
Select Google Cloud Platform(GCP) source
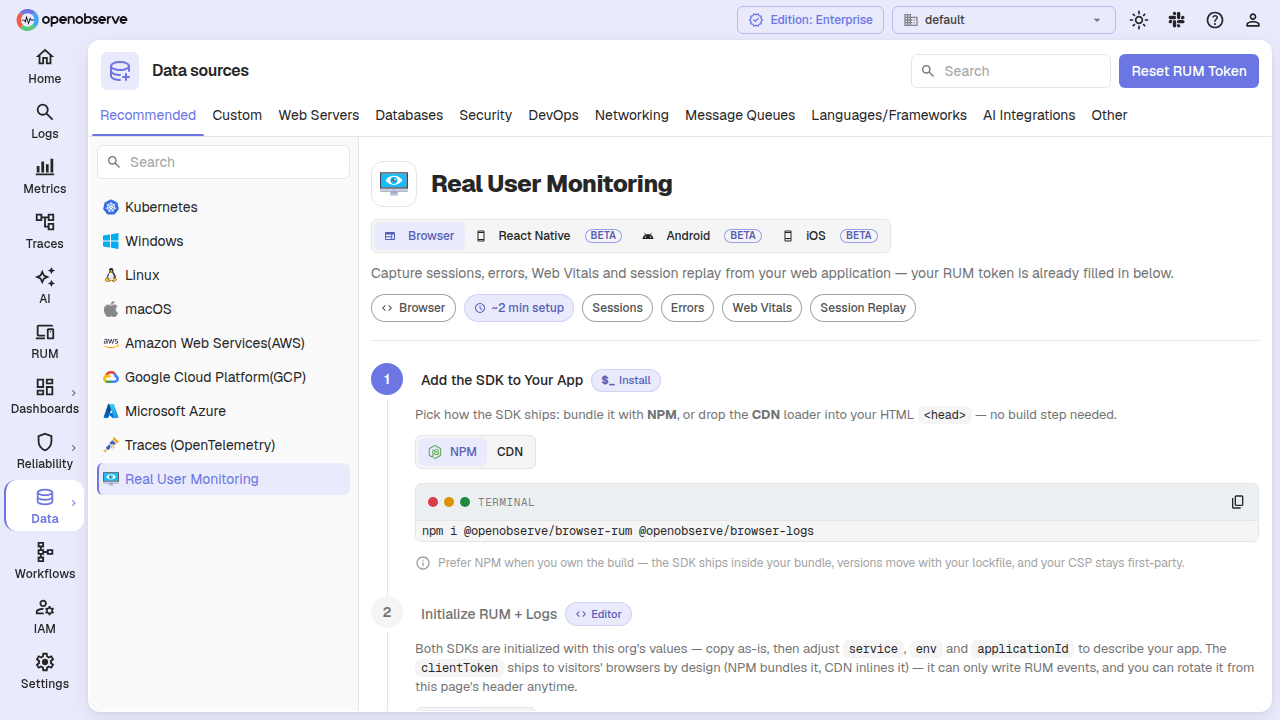(223, 377)
